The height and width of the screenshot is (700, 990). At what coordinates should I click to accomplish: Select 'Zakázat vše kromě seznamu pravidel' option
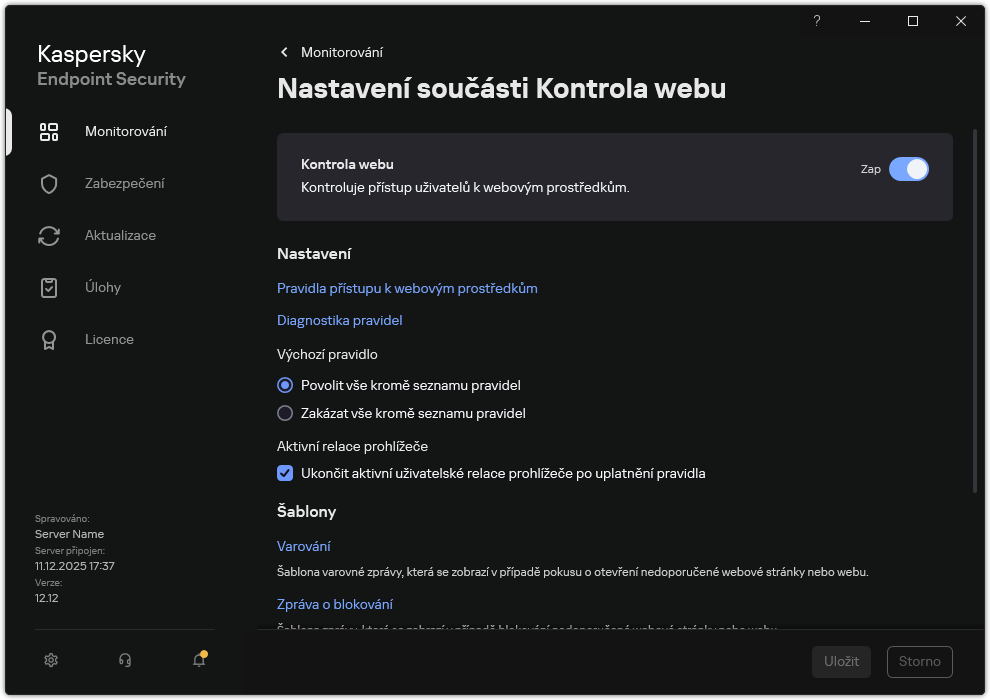pos(285,413)
